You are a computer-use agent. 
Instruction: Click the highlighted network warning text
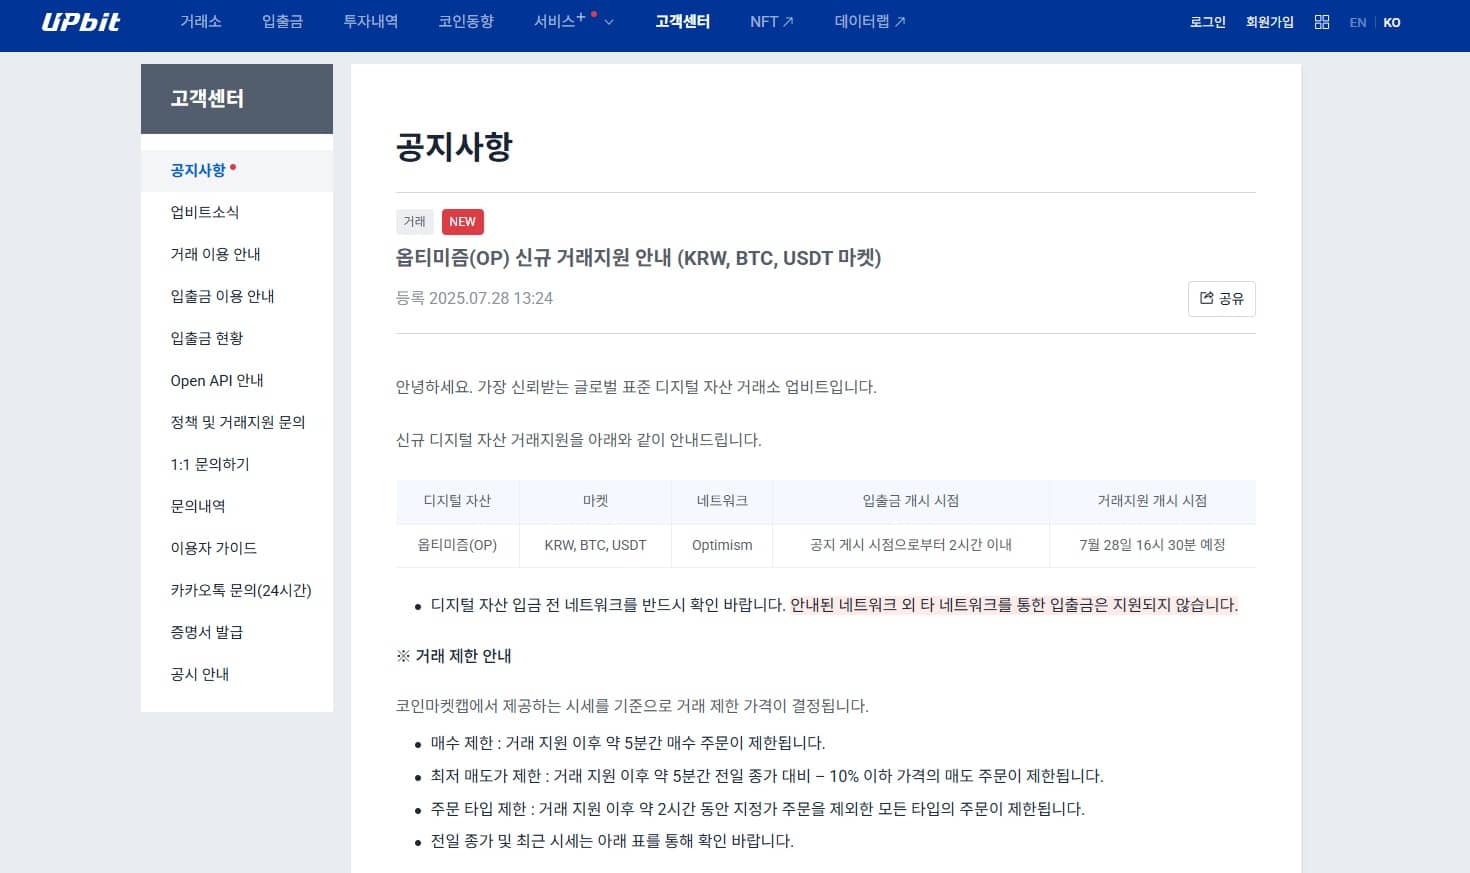click(x=1014, y=605)
